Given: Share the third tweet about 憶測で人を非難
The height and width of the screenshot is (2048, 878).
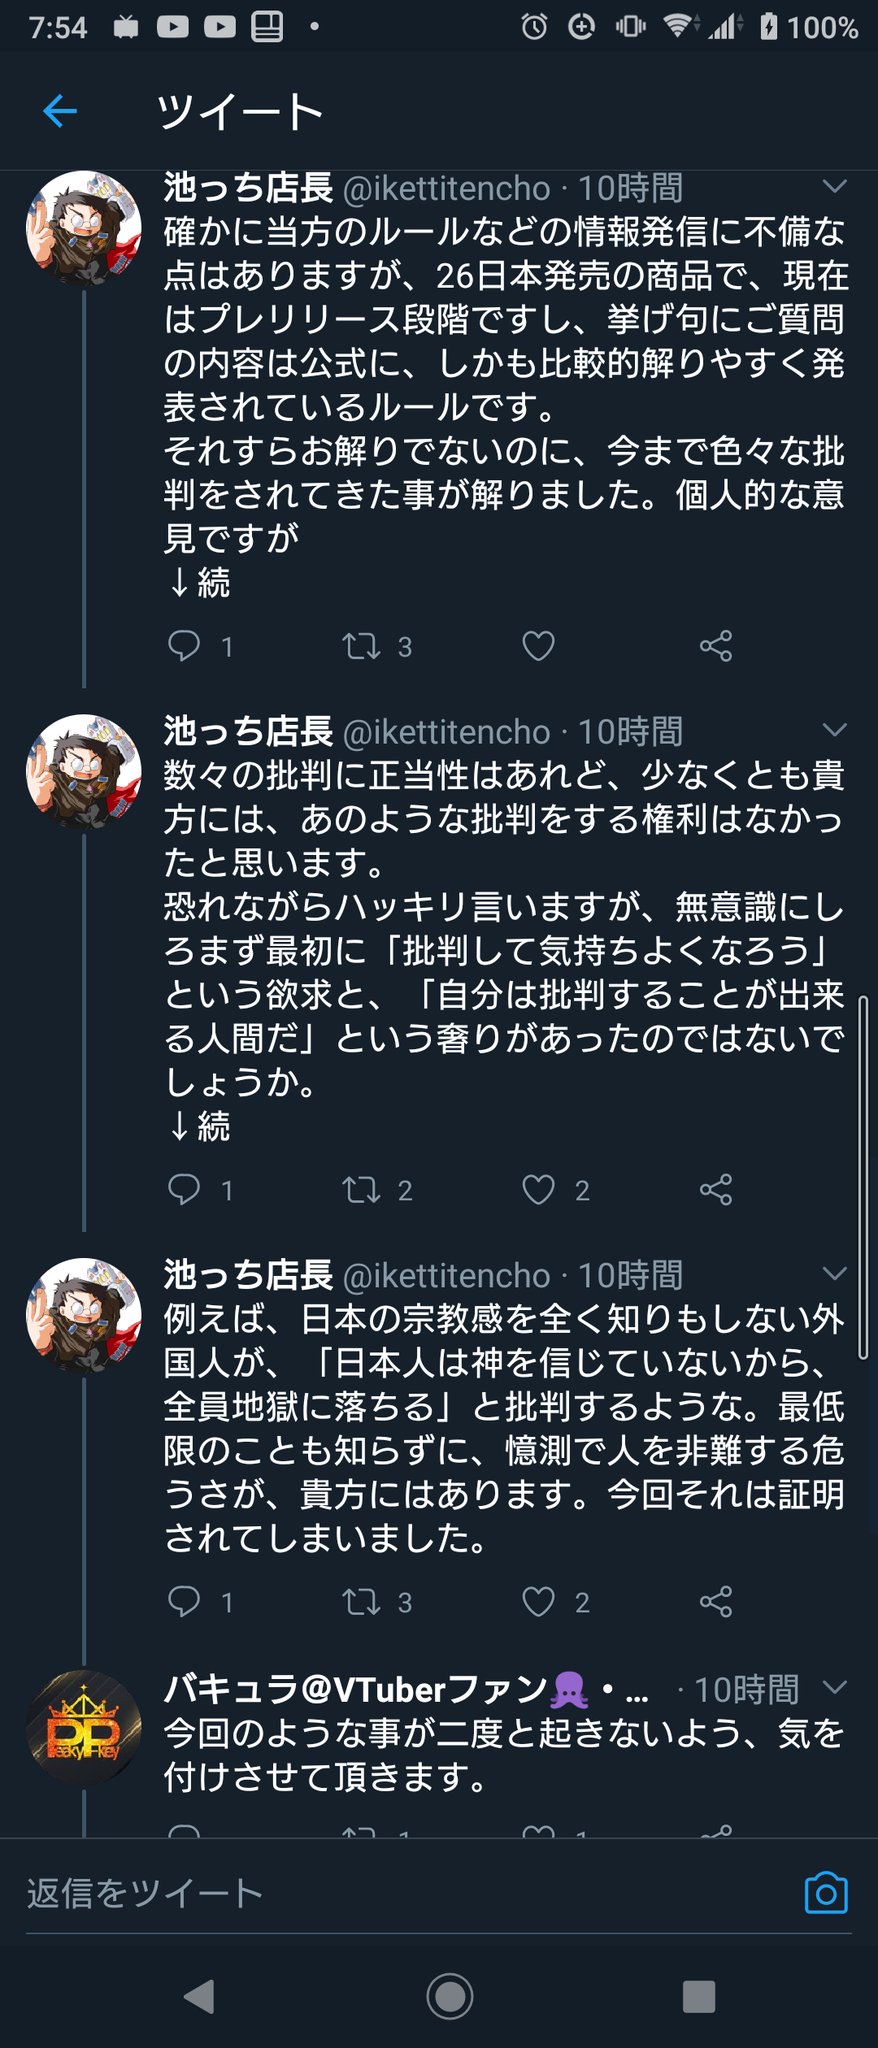Looking at the screenshot, I should 716,1601.
